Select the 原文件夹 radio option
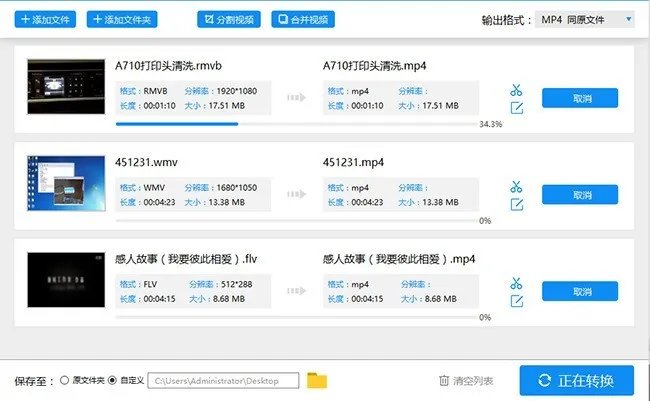 pos(64,380)
